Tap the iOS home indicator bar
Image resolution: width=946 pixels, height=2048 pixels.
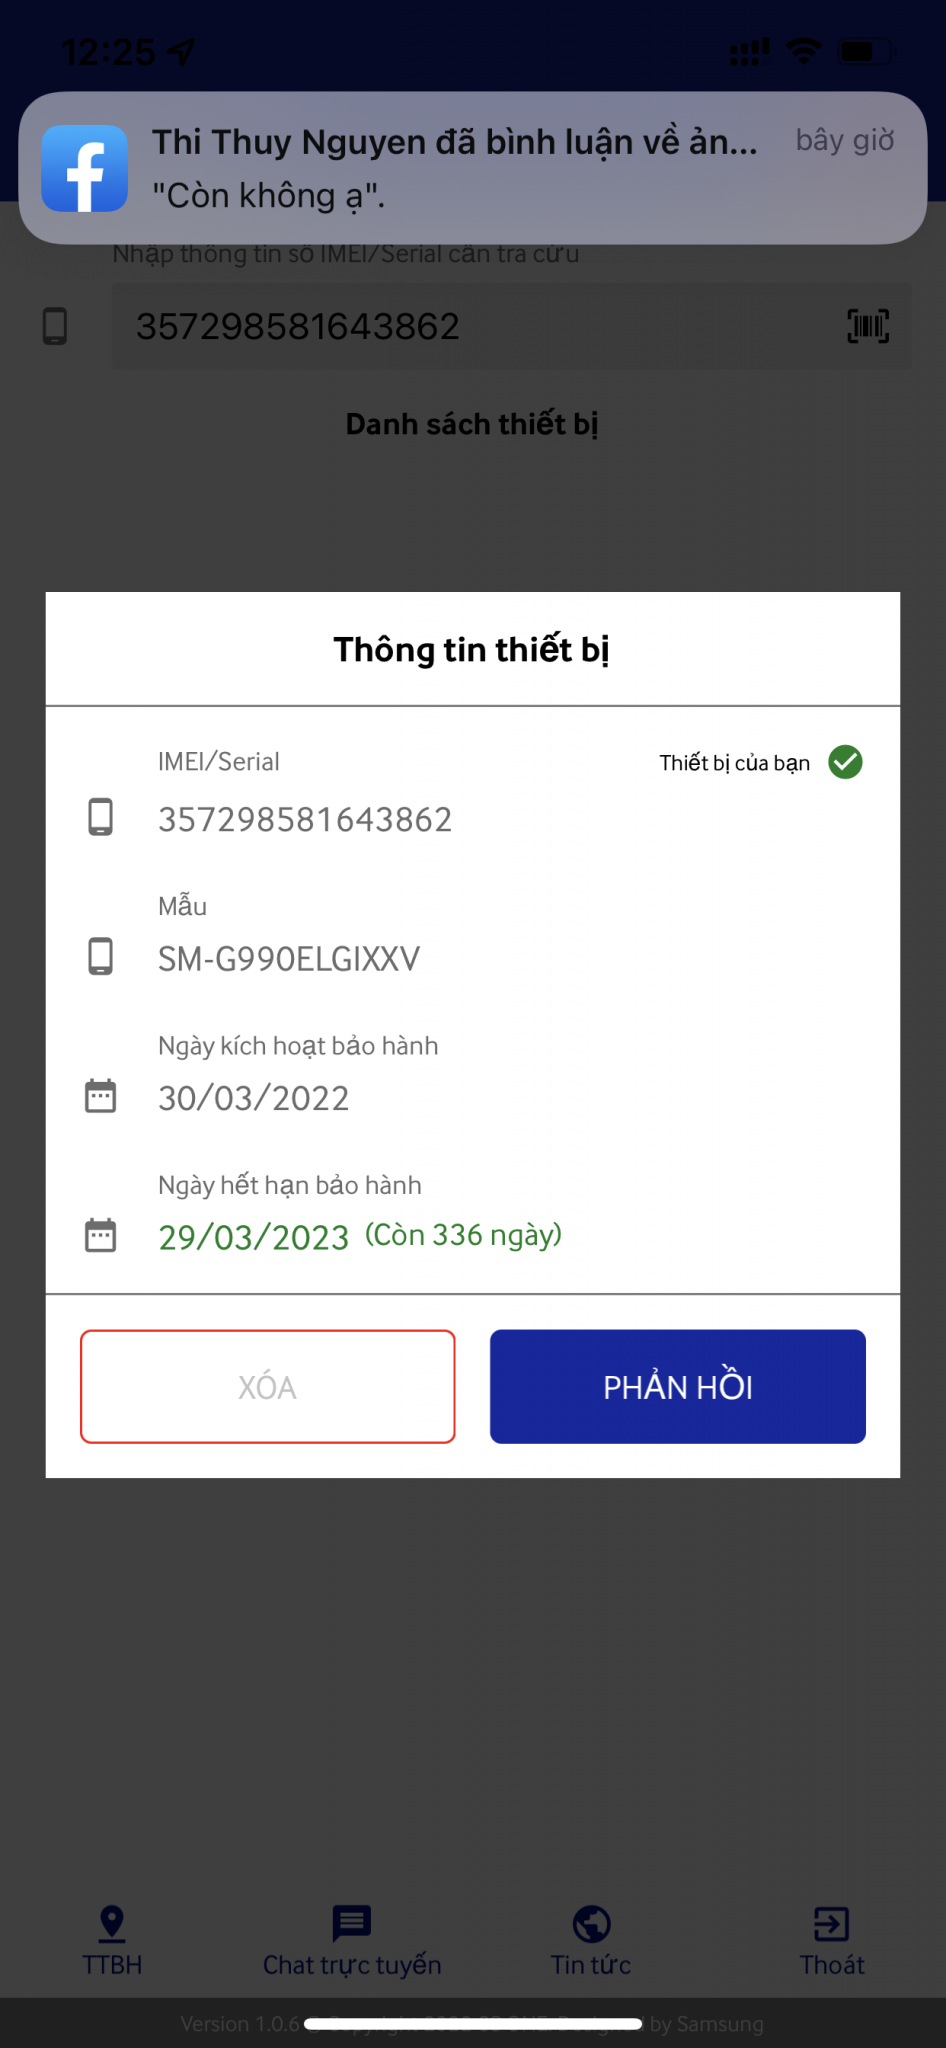pos(473,2024)
